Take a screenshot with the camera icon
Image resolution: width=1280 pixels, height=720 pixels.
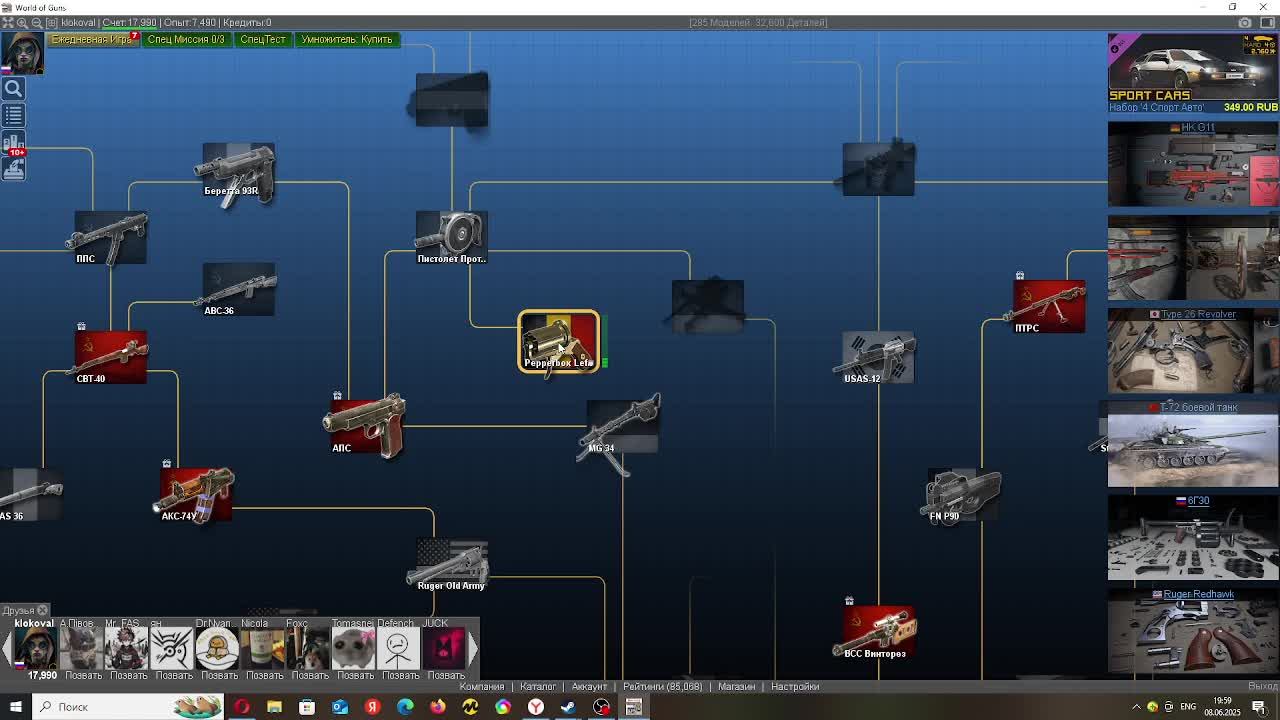1245,22
